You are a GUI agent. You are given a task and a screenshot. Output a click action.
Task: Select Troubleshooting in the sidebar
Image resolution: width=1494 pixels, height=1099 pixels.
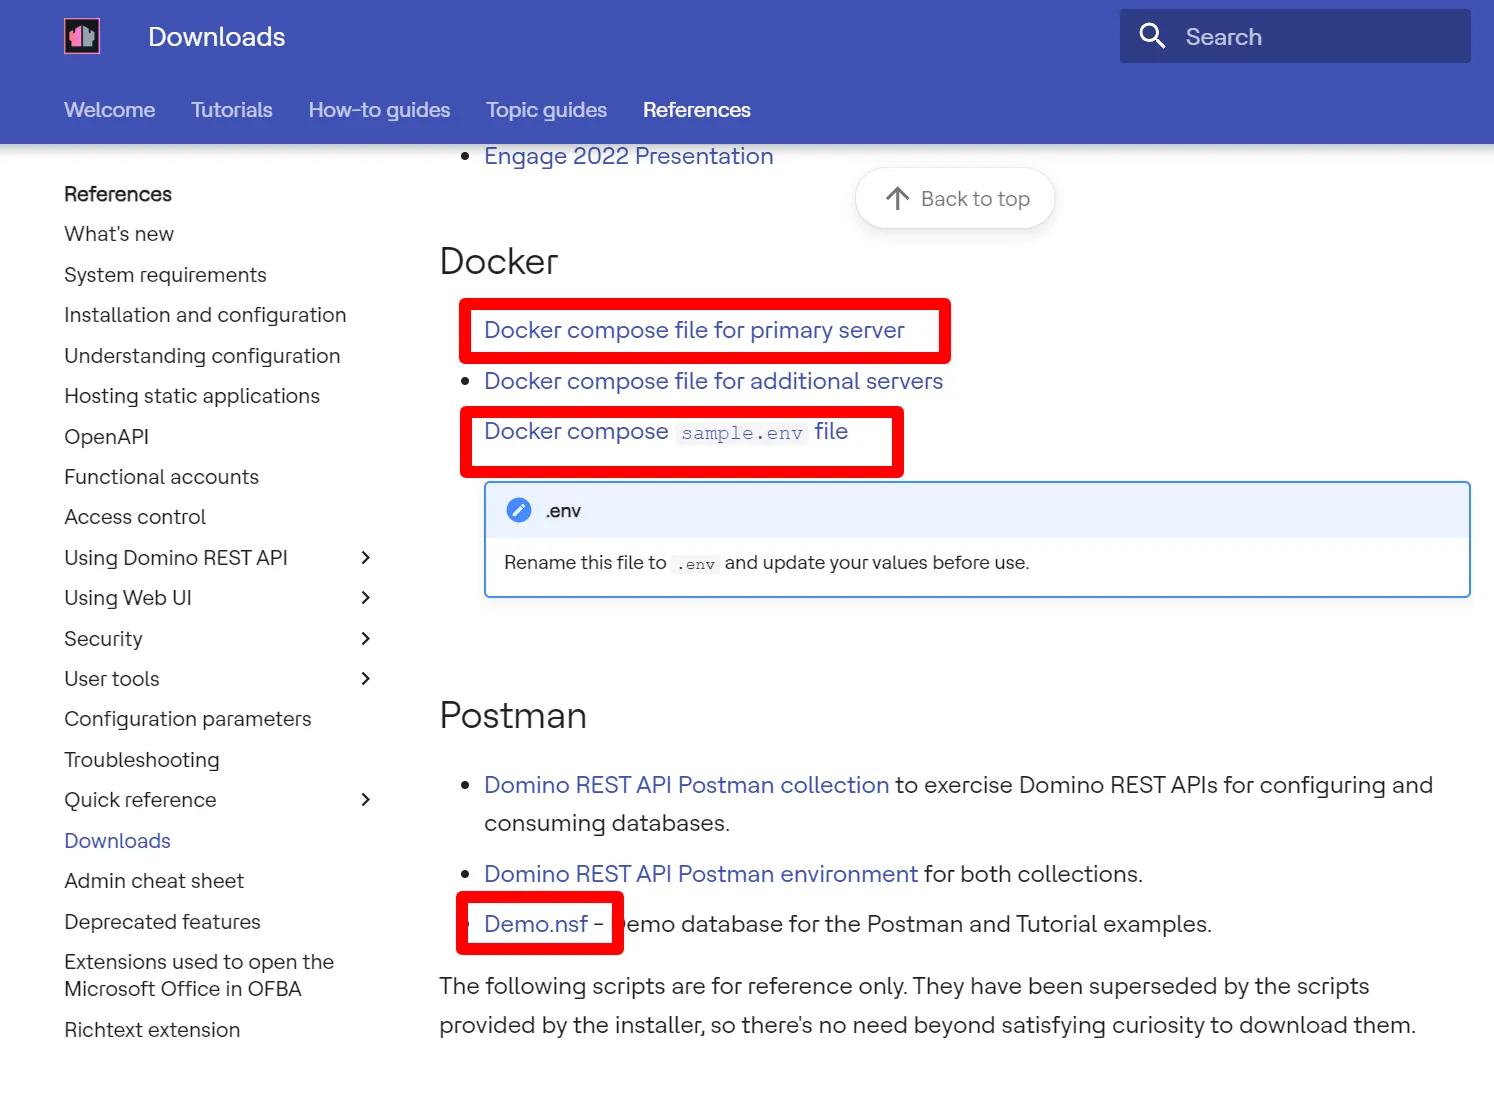point(141,760)
